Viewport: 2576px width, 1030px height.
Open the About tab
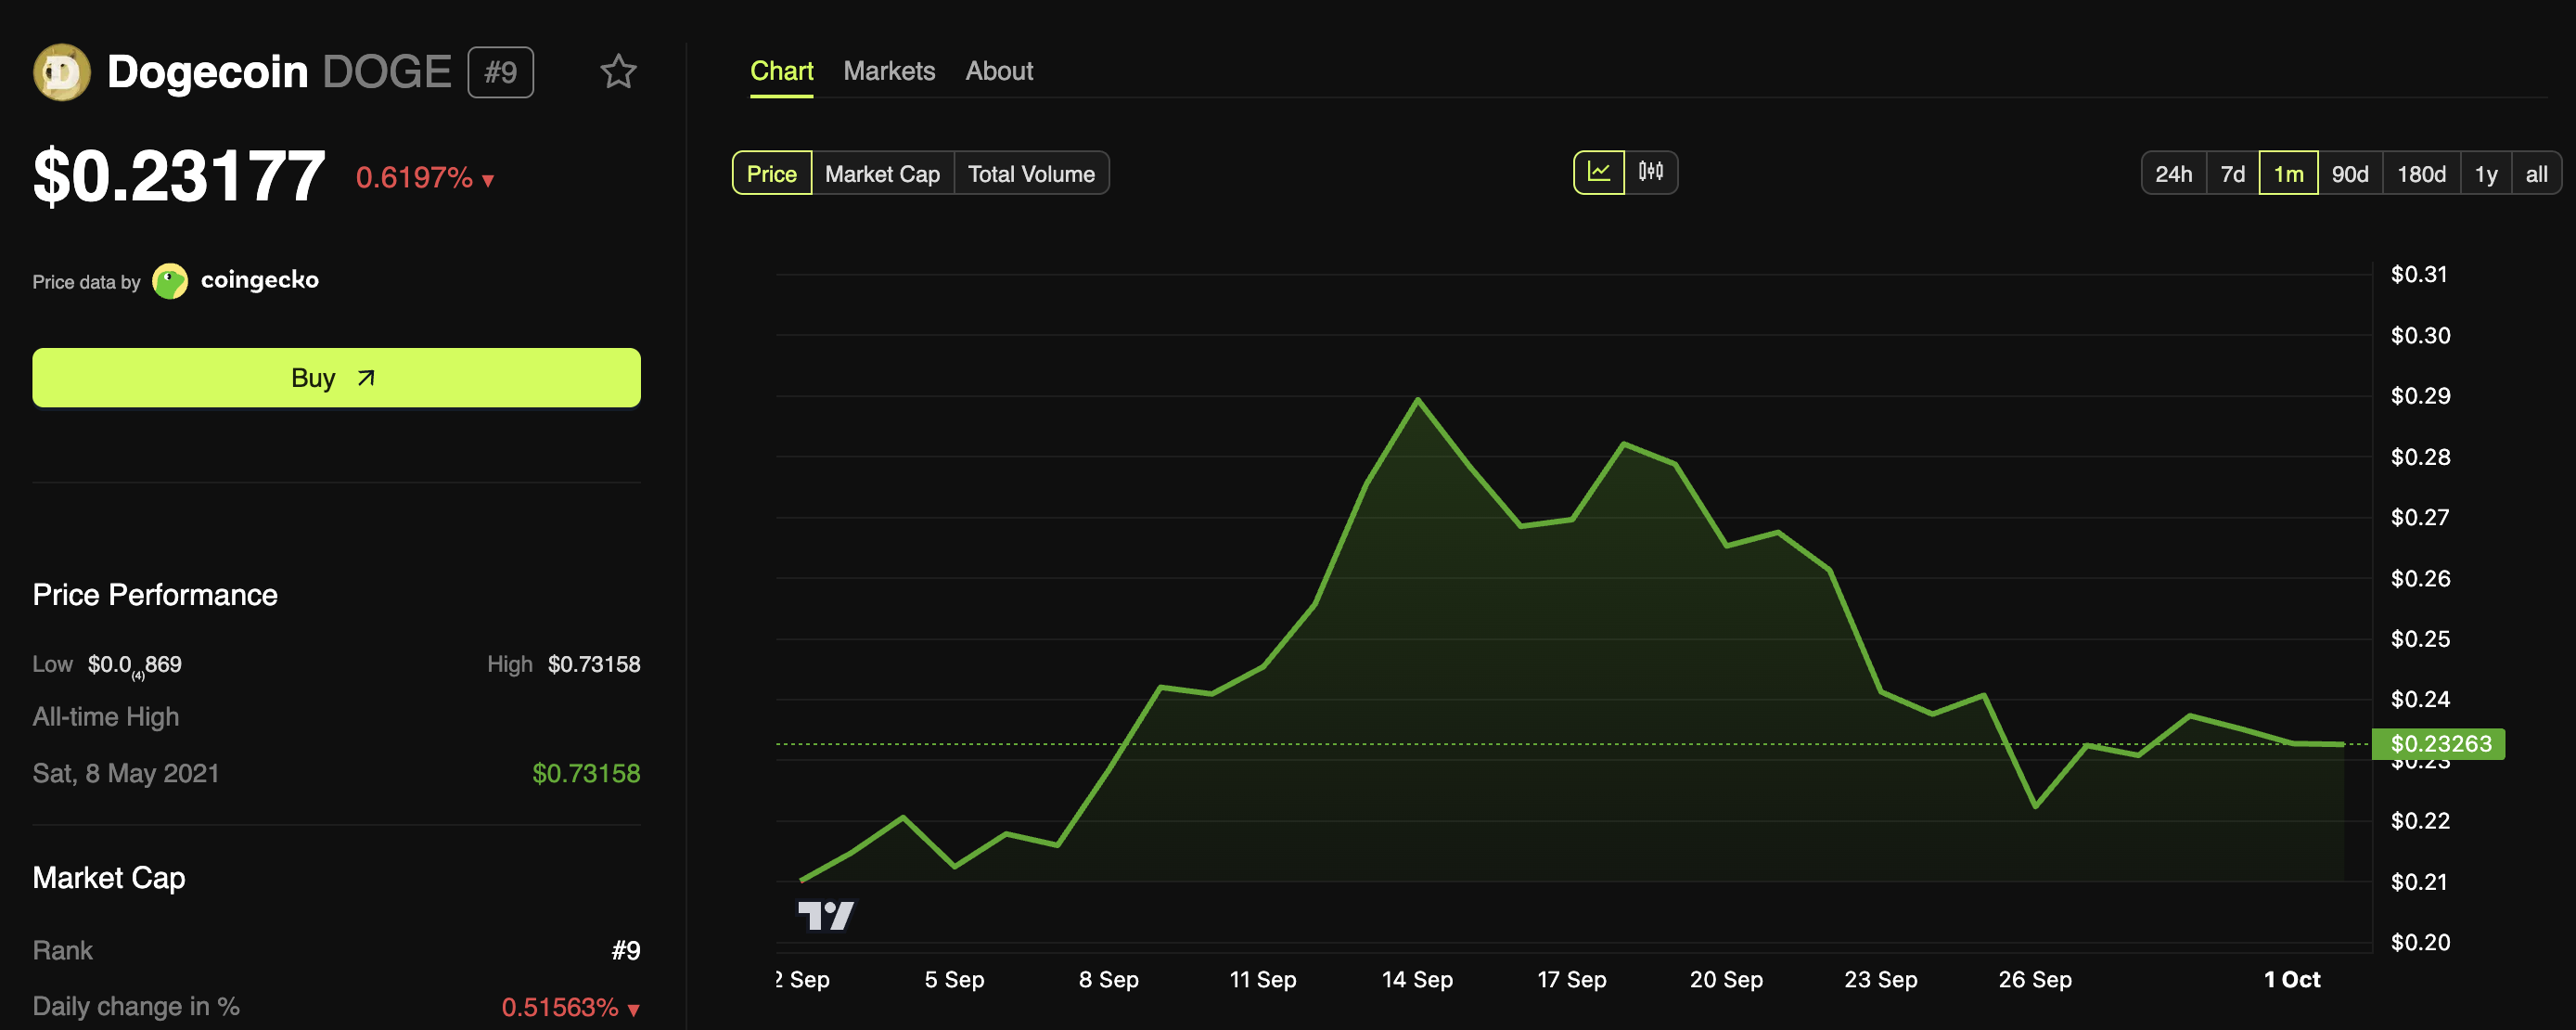(x=998, y=71)
